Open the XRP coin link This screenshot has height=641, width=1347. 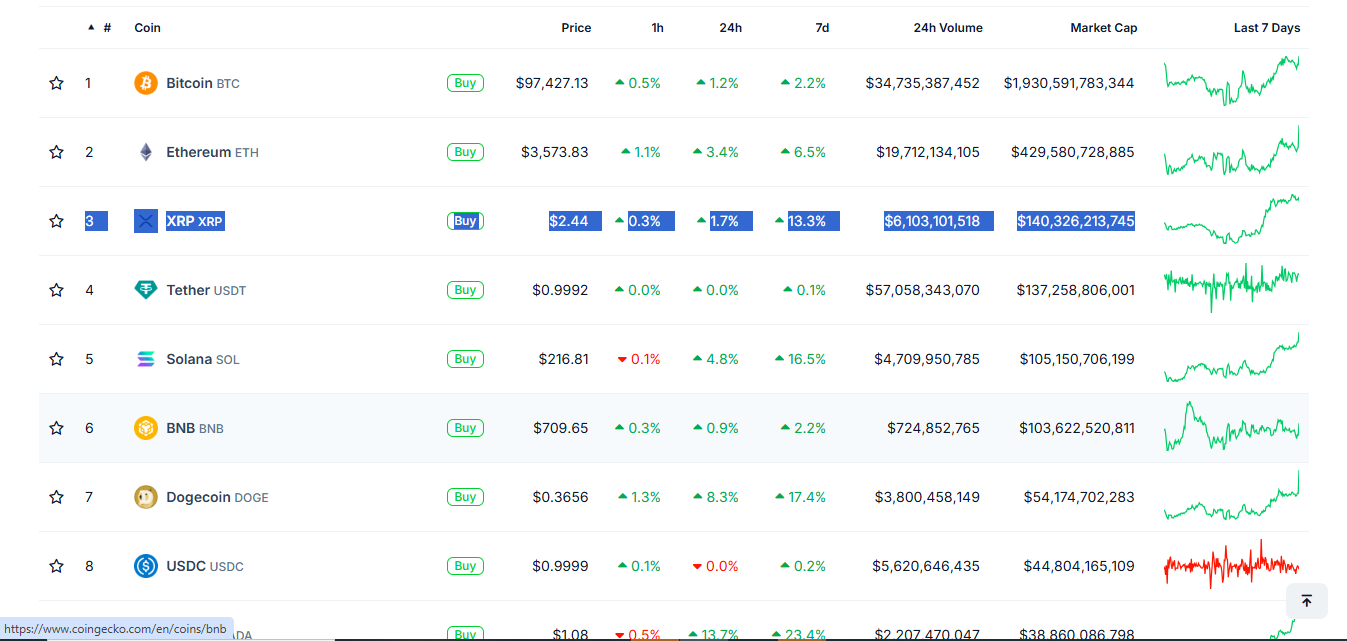click(194, 221)
